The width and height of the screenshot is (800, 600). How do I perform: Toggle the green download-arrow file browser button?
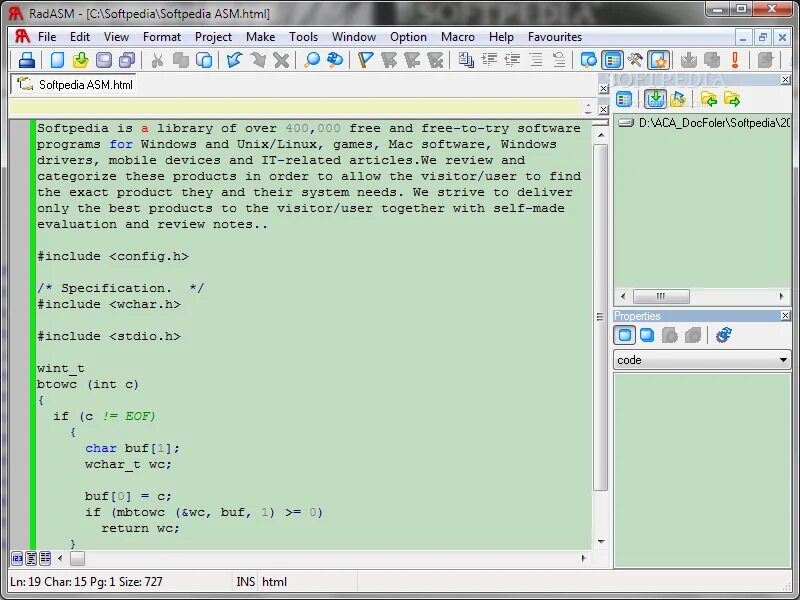(x=655, y=99)
